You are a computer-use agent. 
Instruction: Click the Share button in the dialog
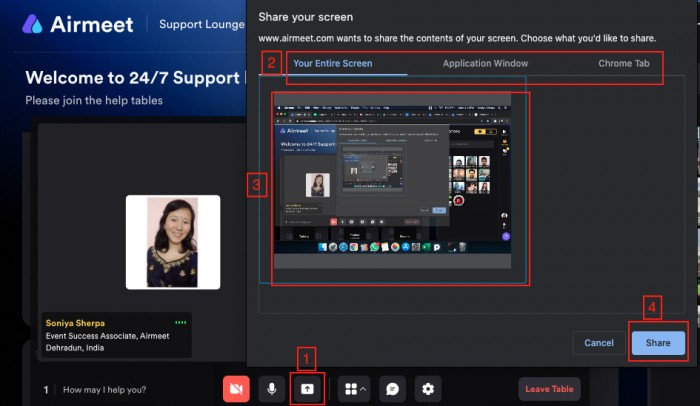[658, 343]
